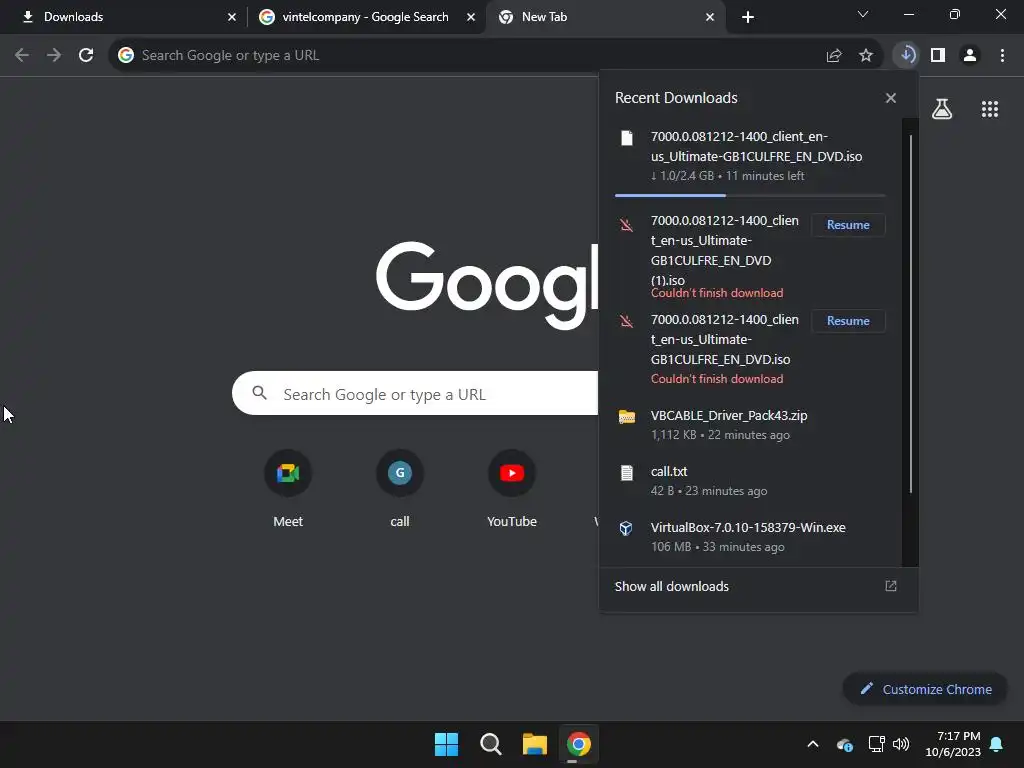Click the bookmark star icon

(x=866, y=56)
